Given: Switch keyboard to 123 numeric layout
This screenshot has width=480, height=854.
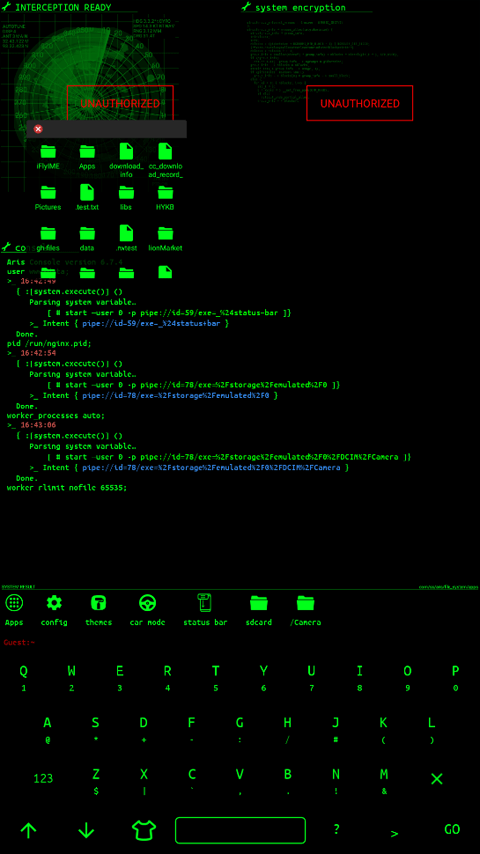Looking at the screenshot, I should pos(43,778).
